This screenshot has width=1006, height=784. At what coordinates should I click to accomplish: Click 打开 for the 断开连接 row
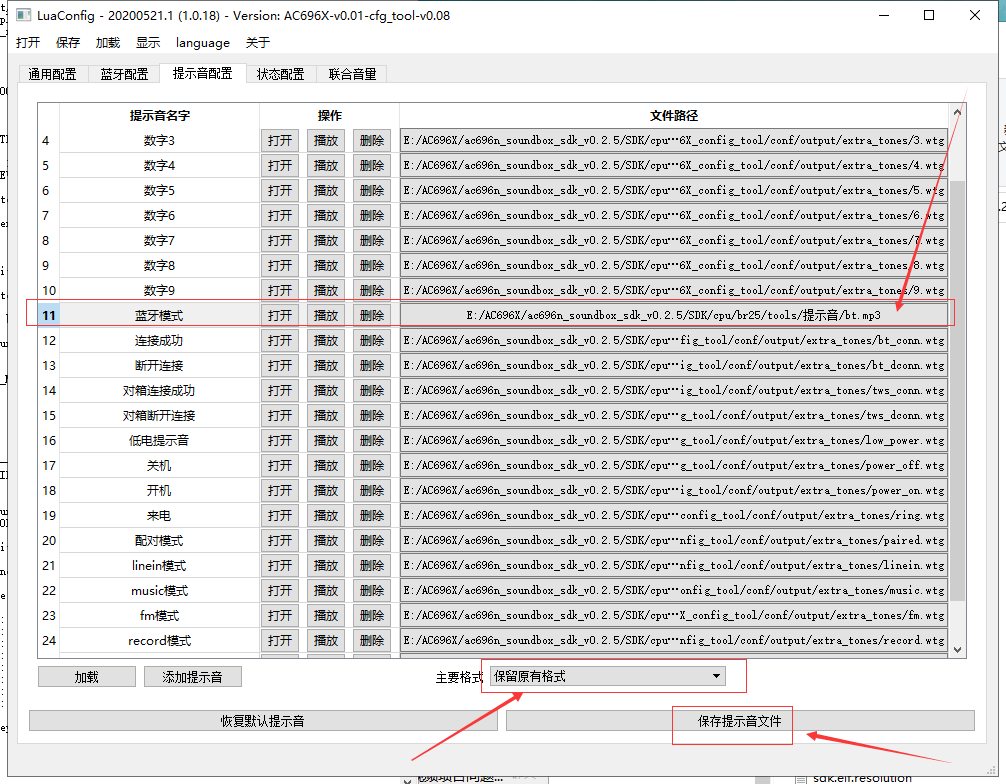point(280,365)
